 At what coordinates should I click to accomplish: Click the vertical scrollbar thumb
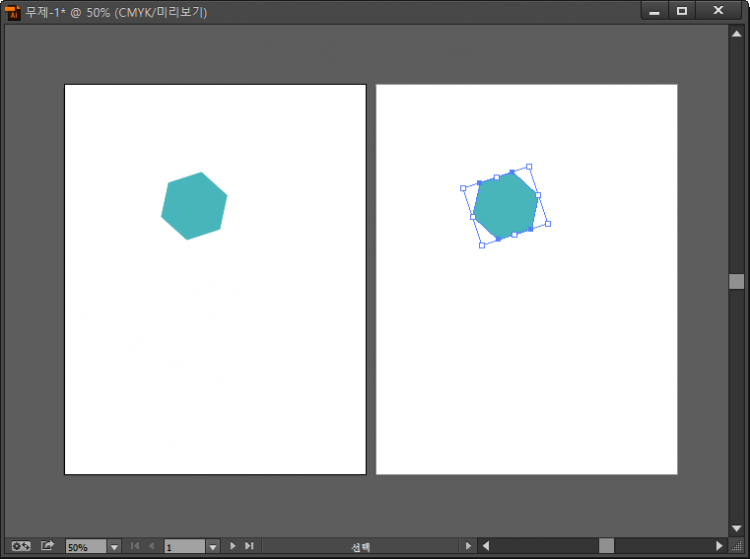click(x=736, y=281)
